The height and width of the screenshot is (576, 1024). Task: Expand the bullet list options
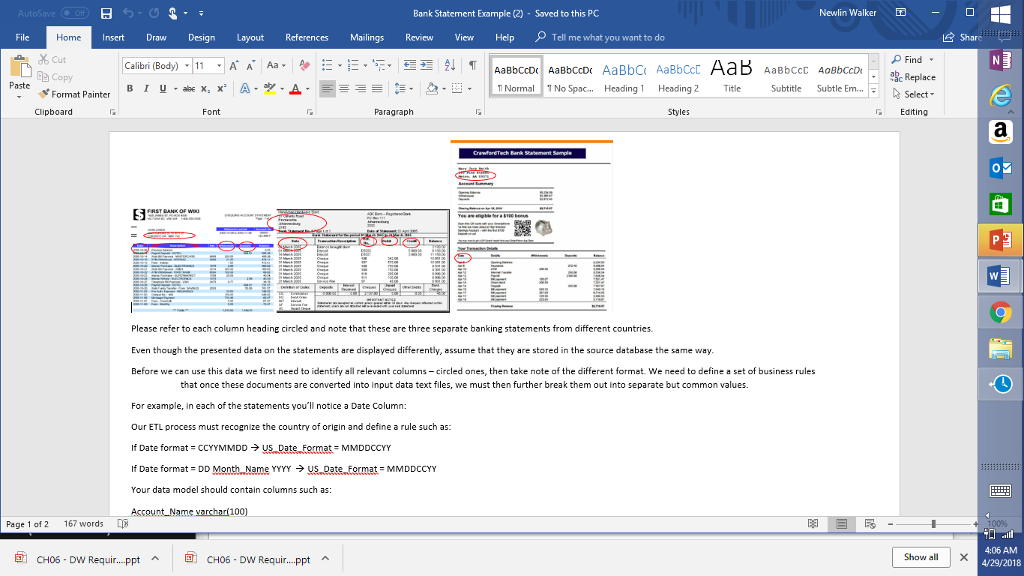342,64
